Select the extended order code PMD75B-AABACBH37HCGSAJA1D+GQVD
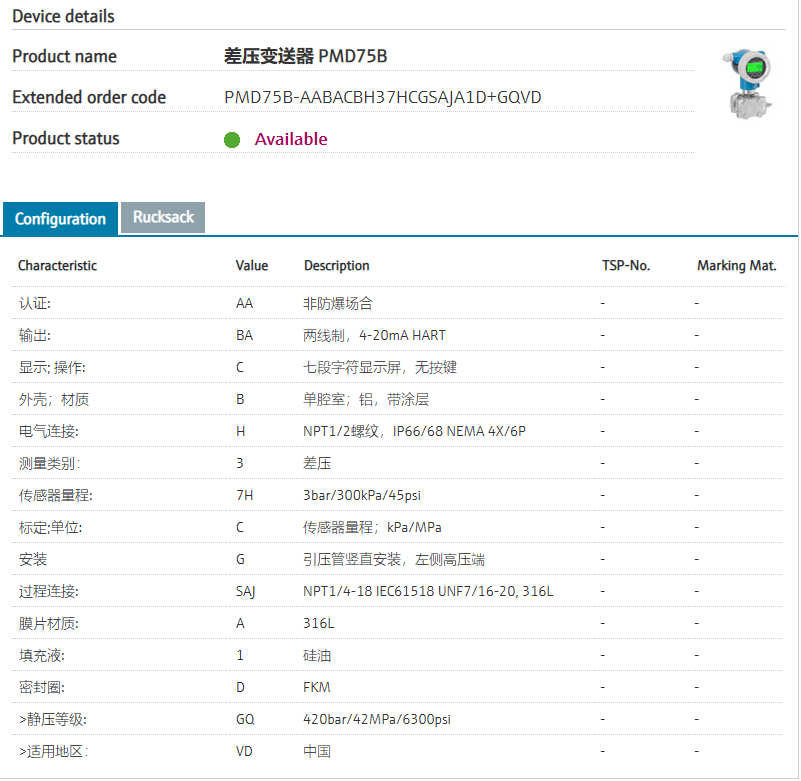 [x=383, y=98]
